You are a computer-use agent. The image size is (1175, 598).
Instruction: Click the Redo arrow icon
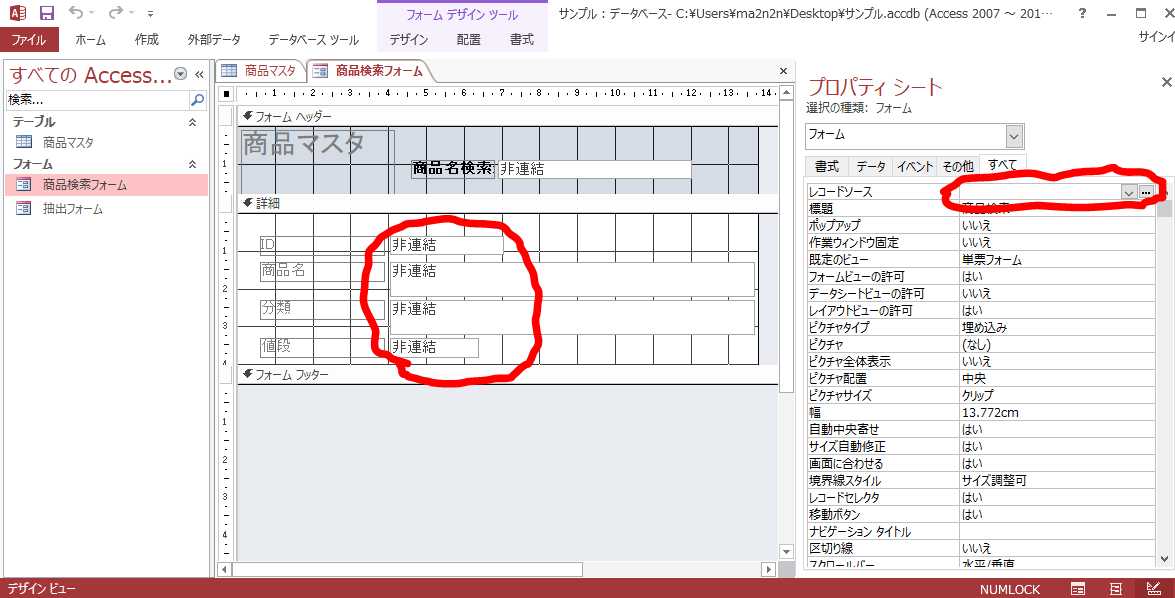click(115, 12)
